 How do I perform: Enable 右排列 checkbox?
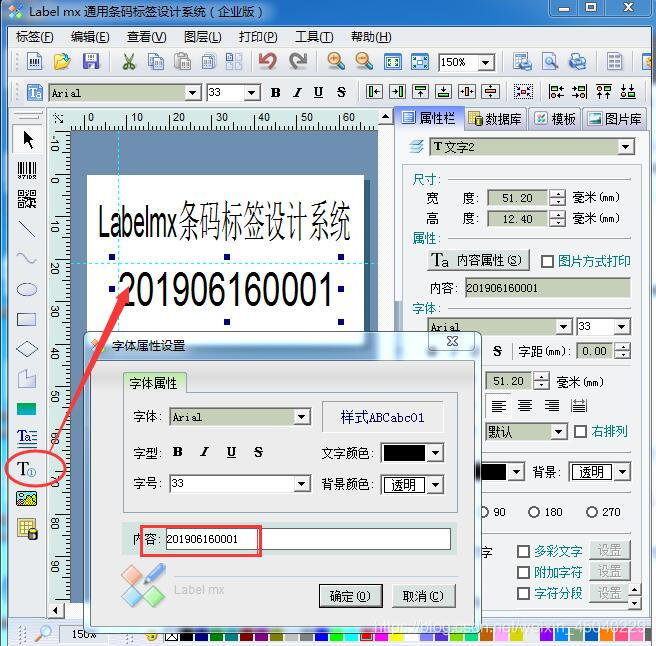click(x=580, y=431)
